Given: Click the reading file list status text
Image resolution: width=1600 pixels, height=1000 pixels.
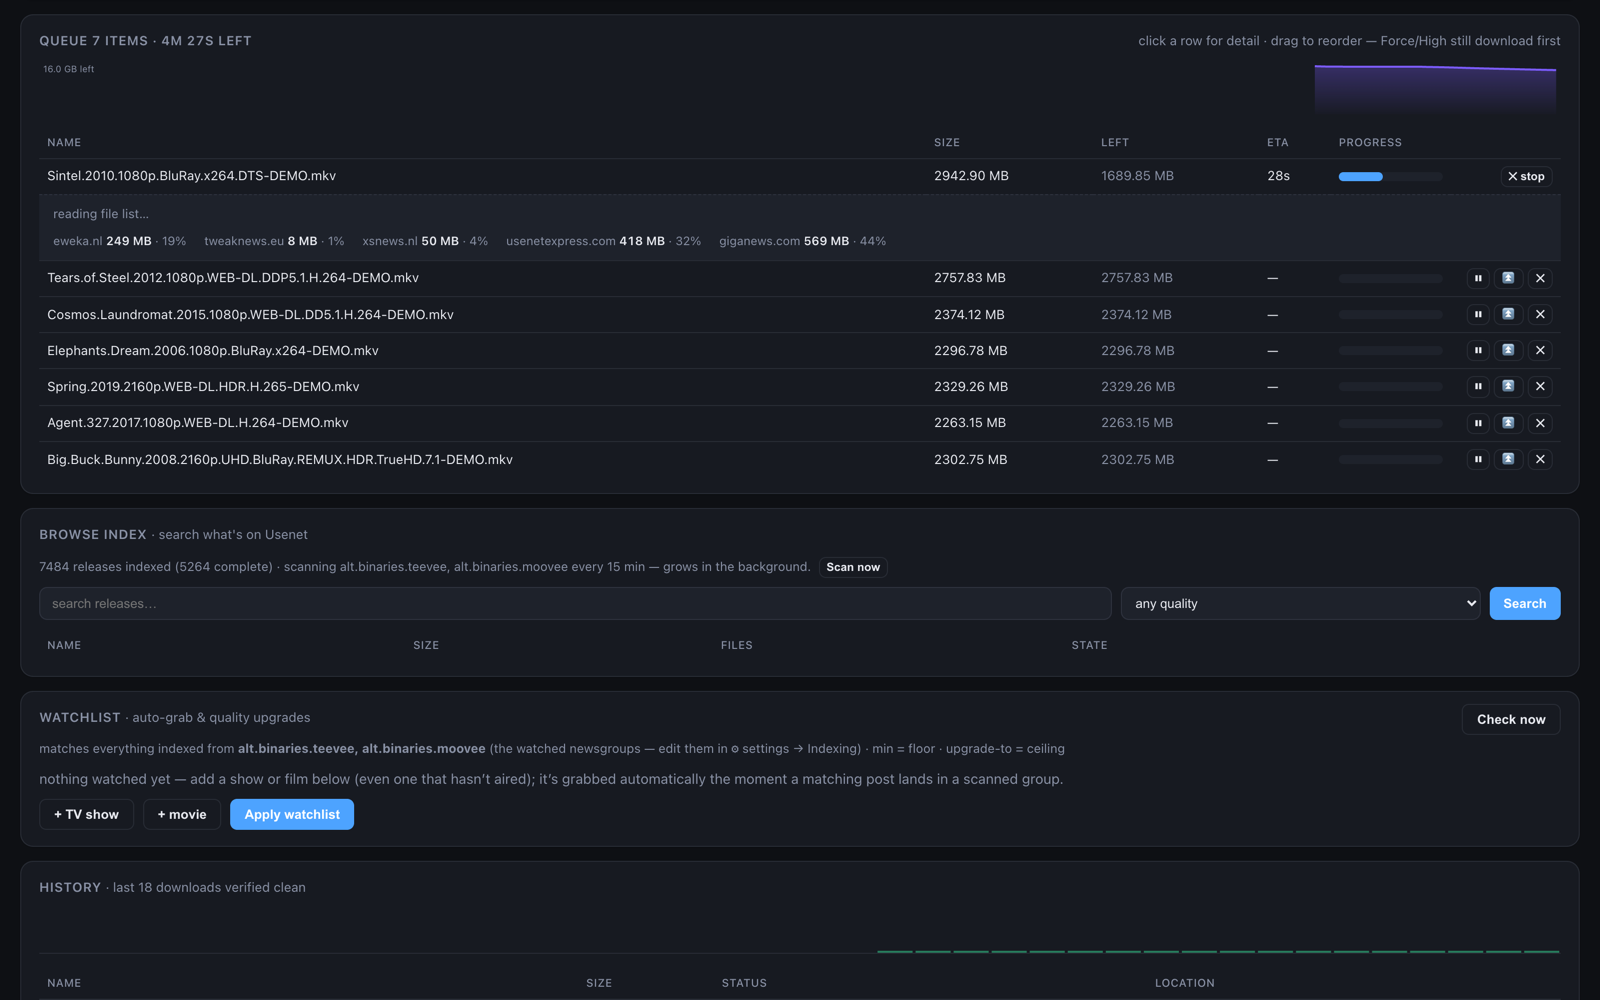Looking at the screenshot, I should click(101, 214).
